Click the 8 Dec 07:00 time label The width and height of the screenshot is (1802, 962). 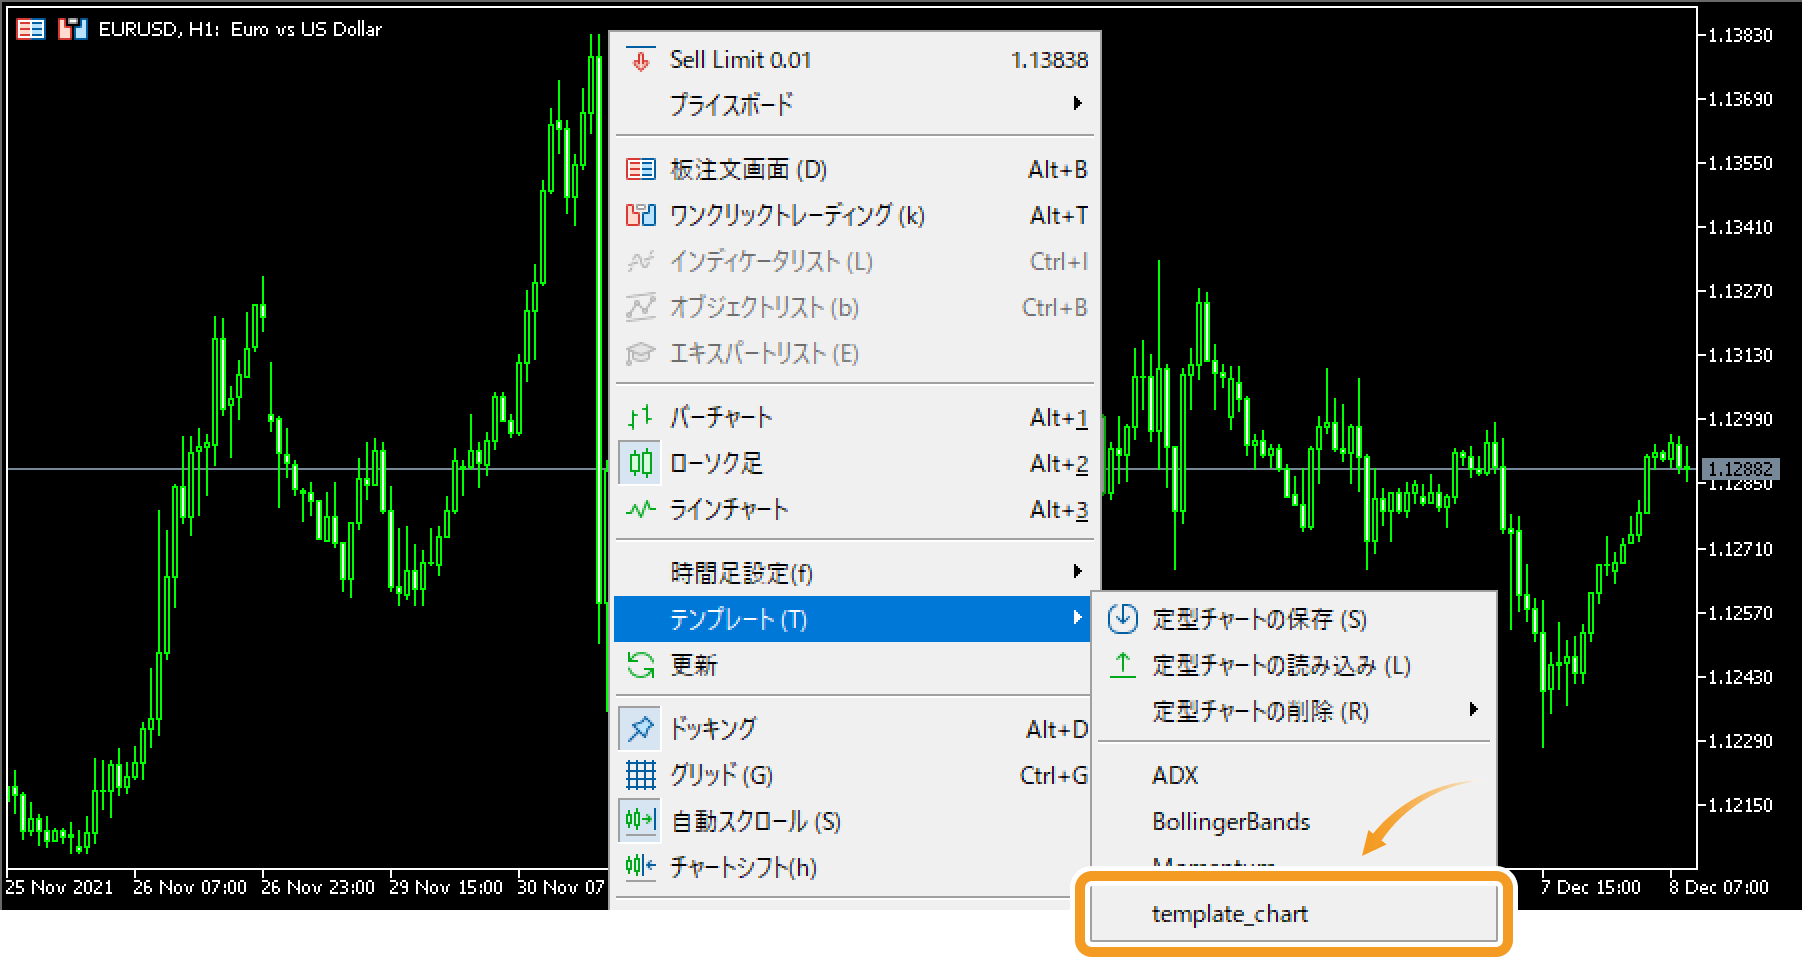pos(1718,887)
